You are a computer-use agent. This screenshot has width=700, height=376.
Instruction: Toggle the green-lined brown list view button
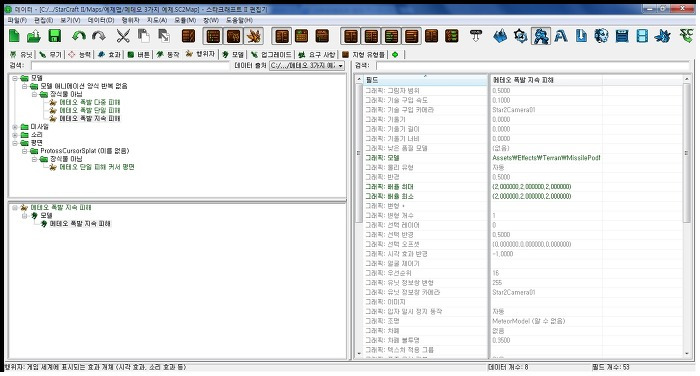(391, 36)
